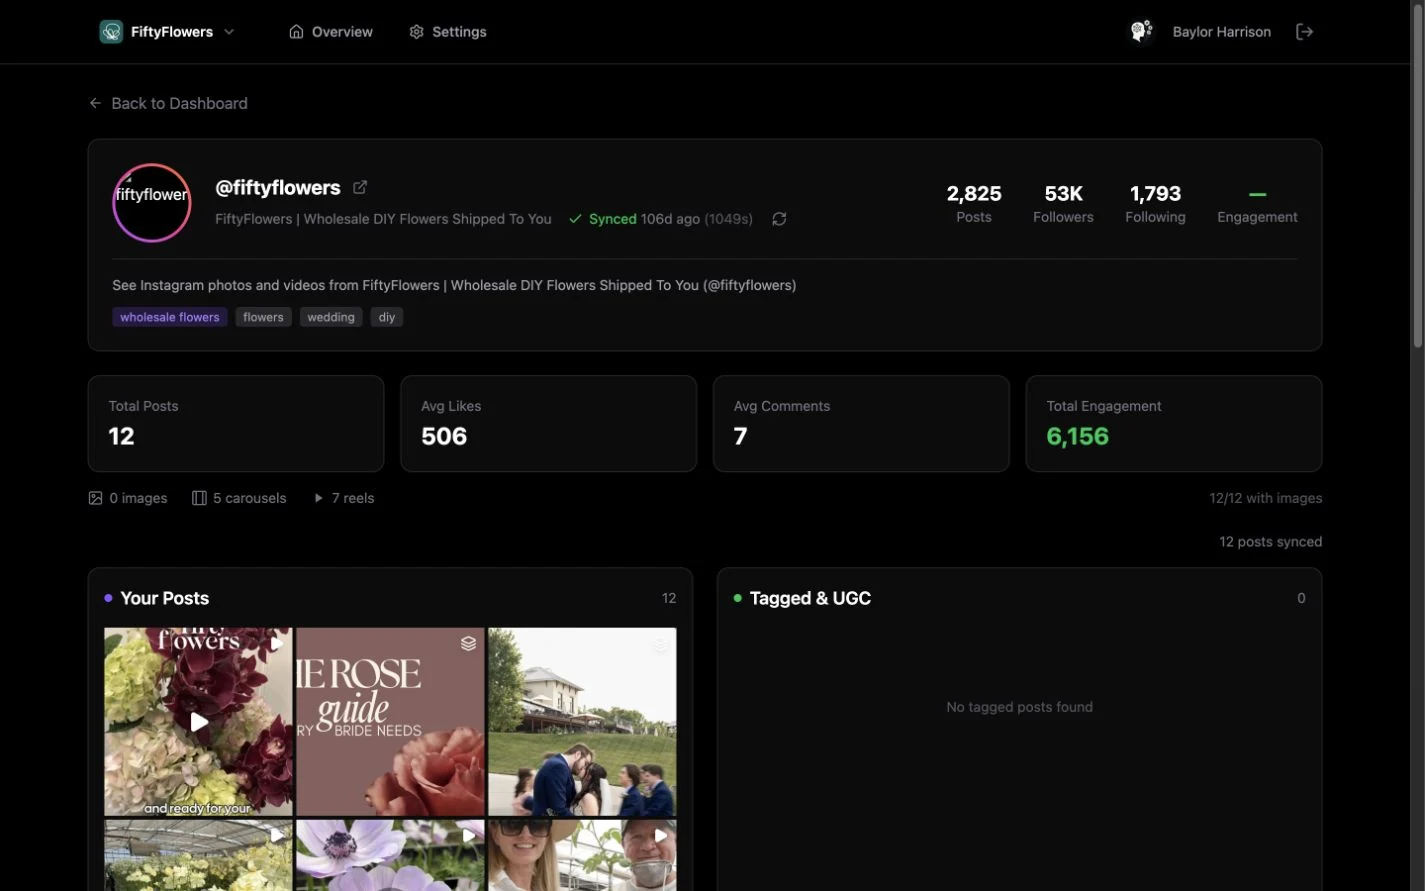
Task: Click the logout icon near Baylor Harrison
Action: (1304, 32)
